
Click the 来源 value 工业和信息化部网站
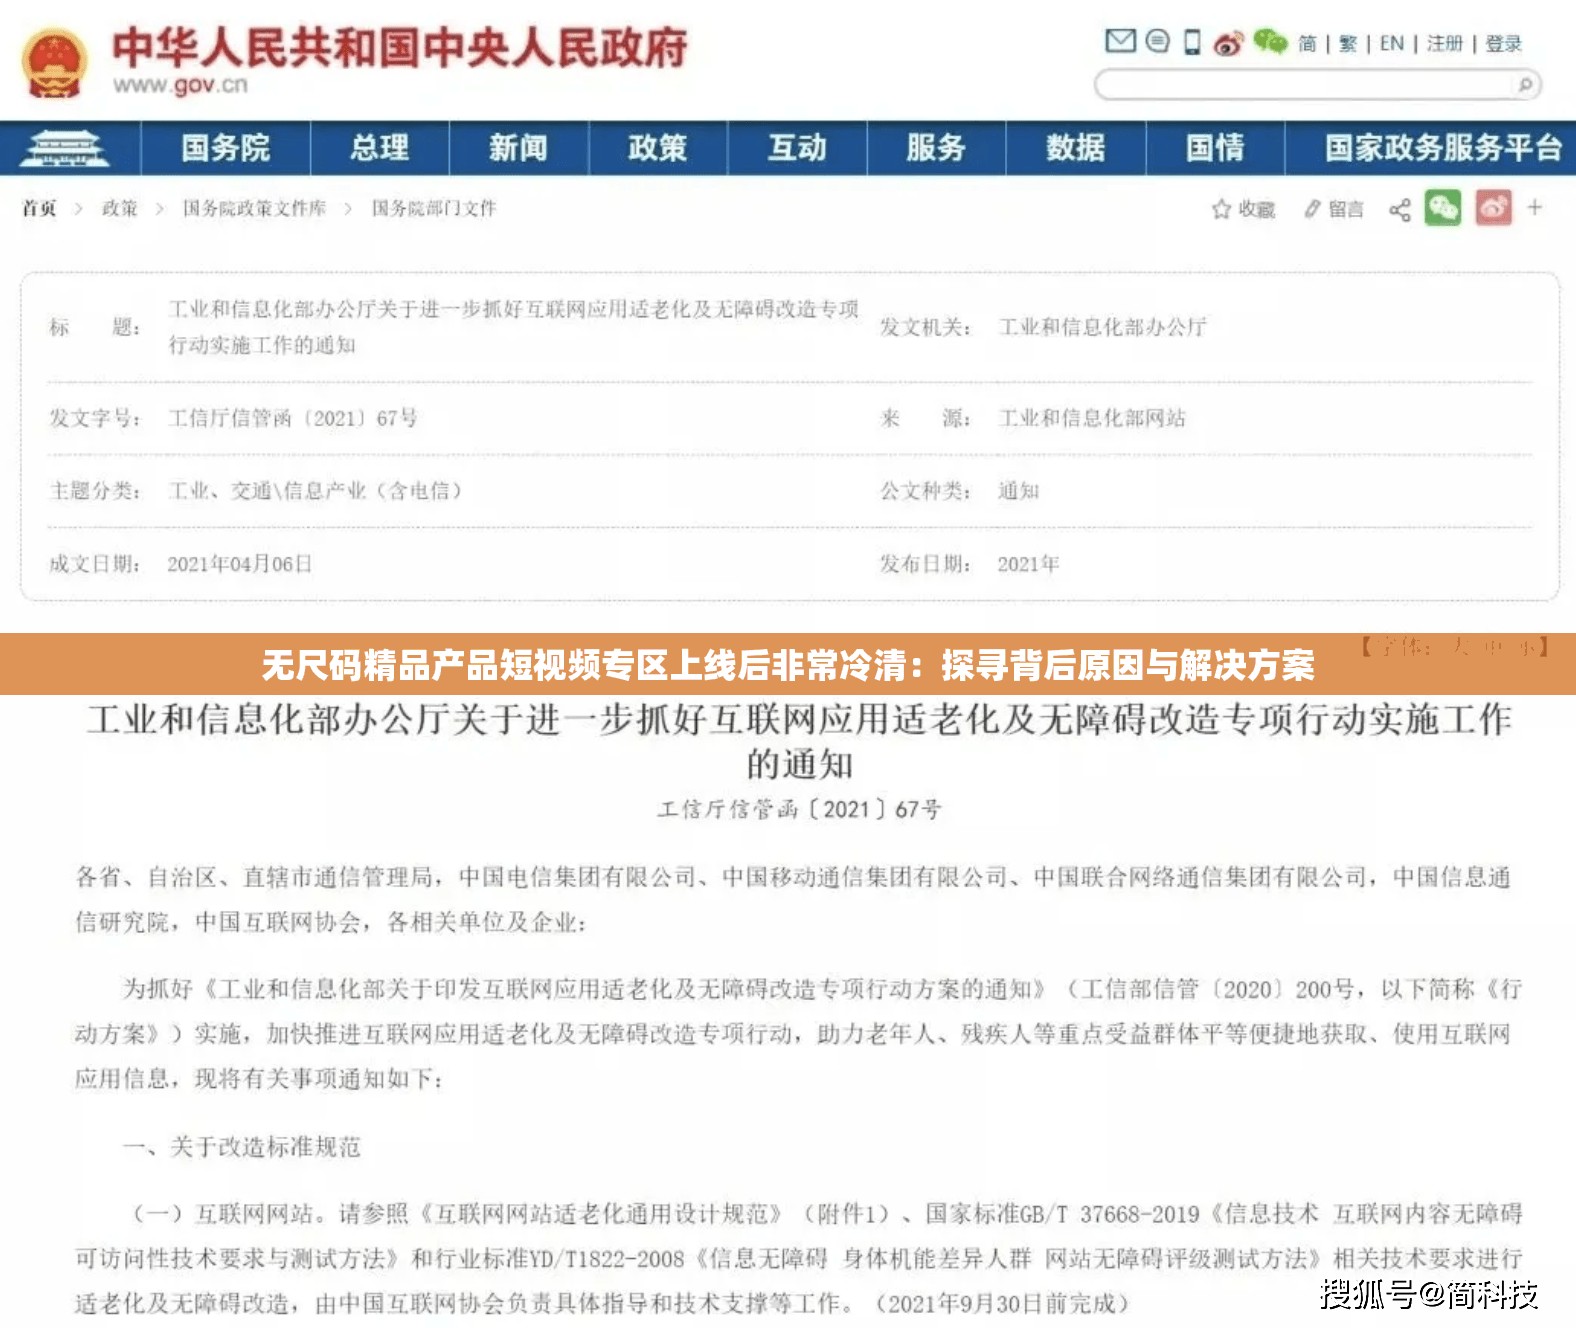1091,418
